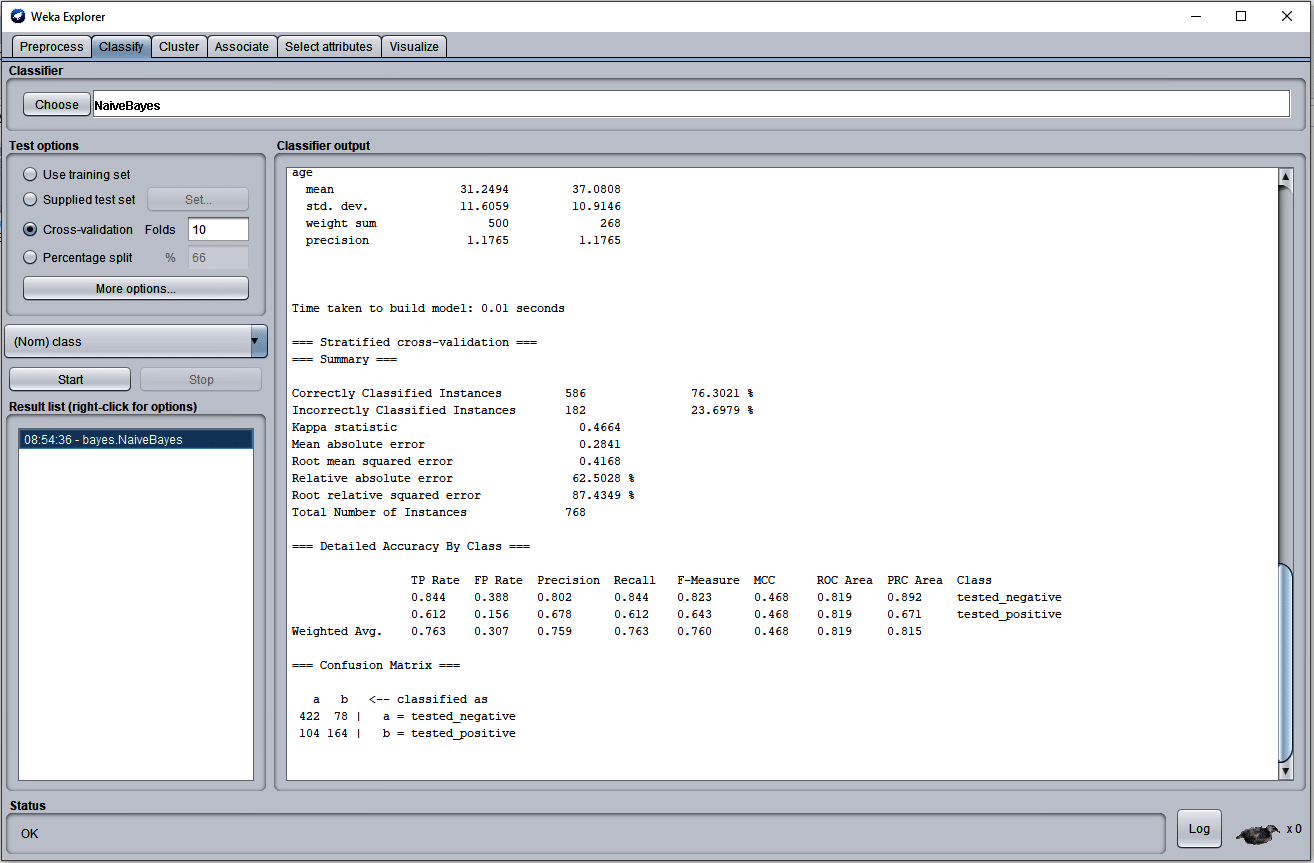Open the Select attributes tab
This screenshot has width=1314, height=863.
(x=329, y=47)
